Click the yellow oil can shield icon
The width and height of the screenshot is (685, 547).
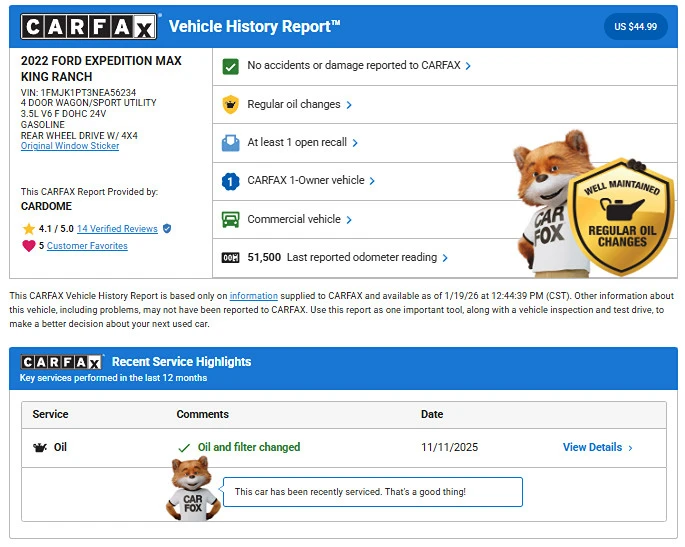tap(230, 104)
